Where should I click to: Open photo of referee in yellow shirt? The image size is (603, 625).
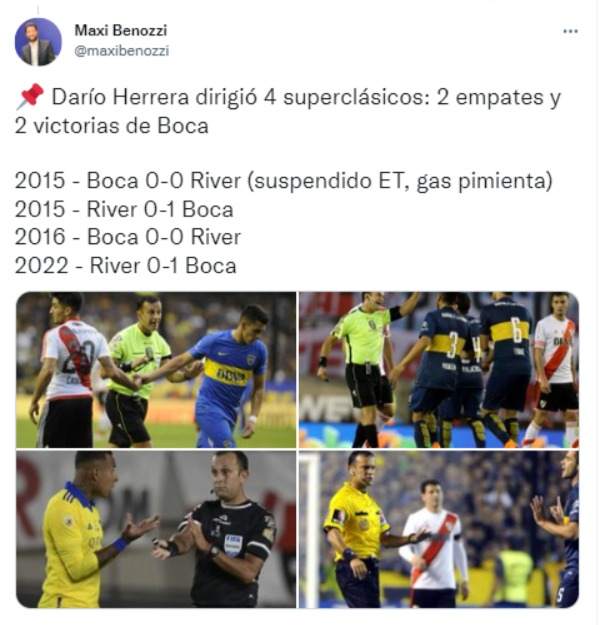click(x=439, y=529)
